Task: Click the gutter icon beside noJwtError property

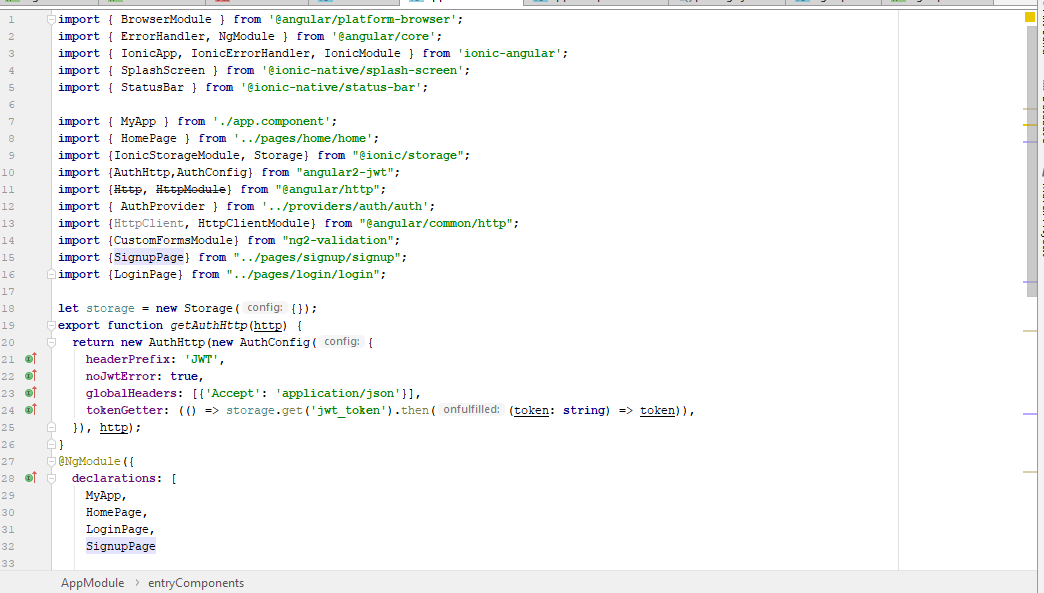Action: (x=29, y=376)
